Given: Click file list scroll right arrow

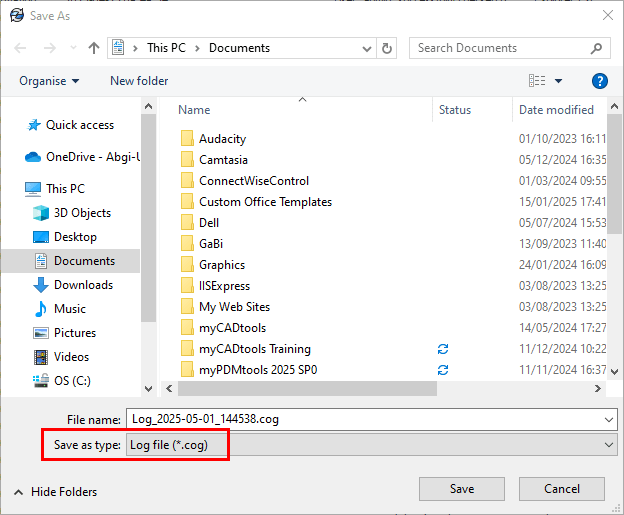Looking at the screenshot, I should coord(597,388).
